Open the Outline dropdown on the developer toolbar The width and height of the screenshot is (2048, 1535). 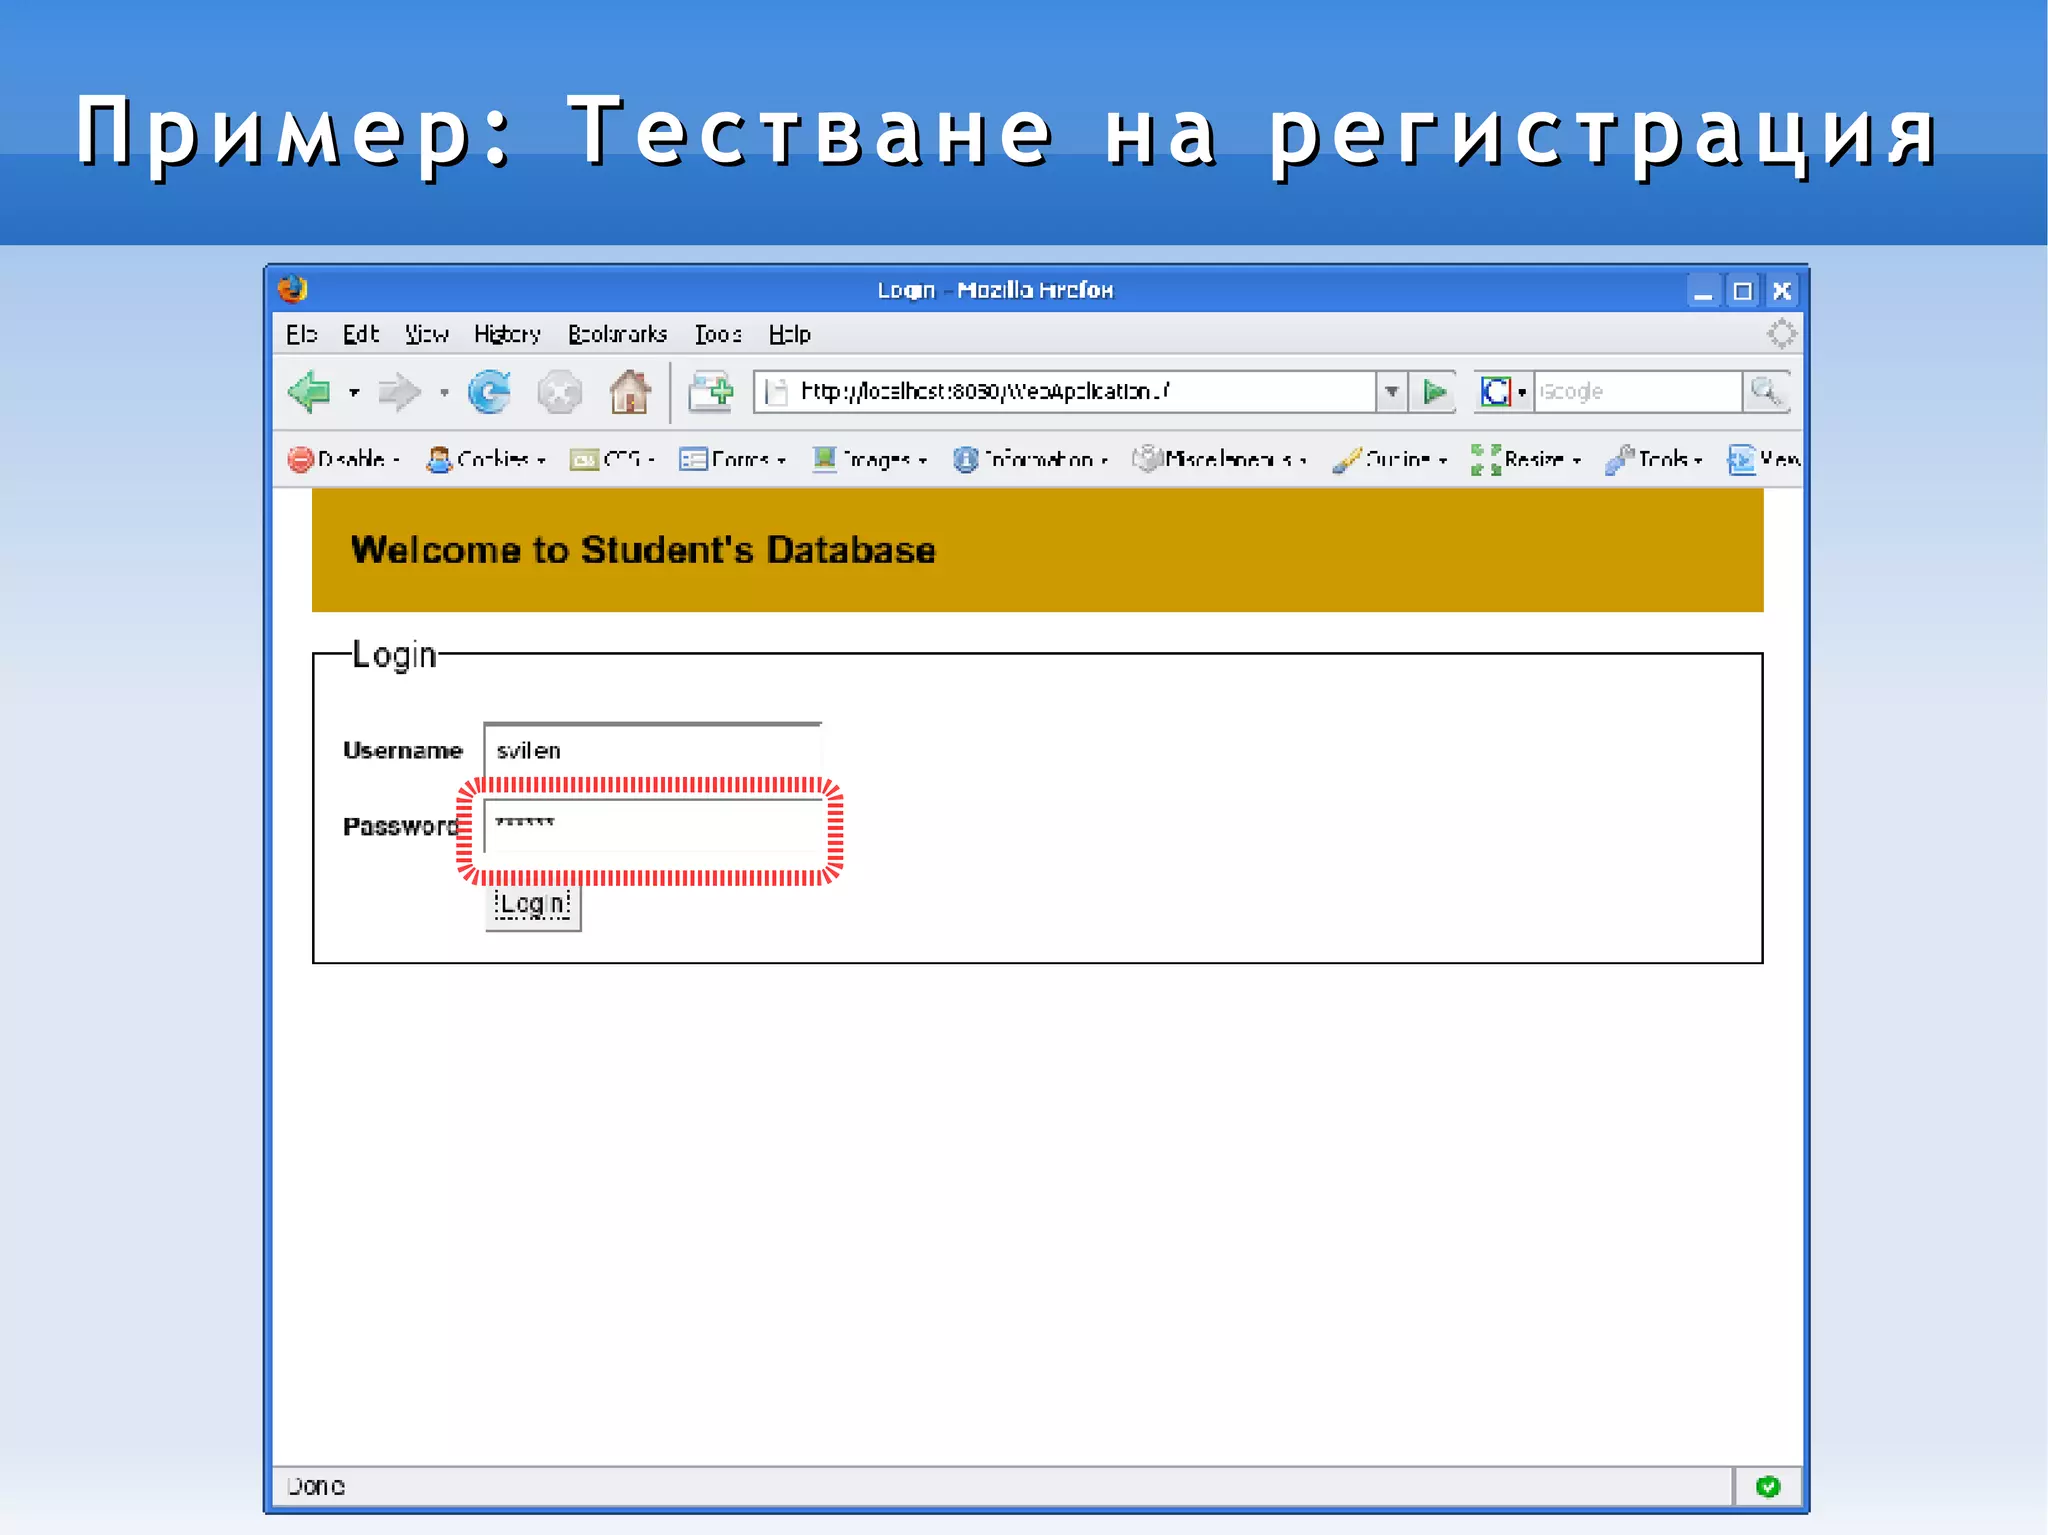click(x=1390, y=459)
